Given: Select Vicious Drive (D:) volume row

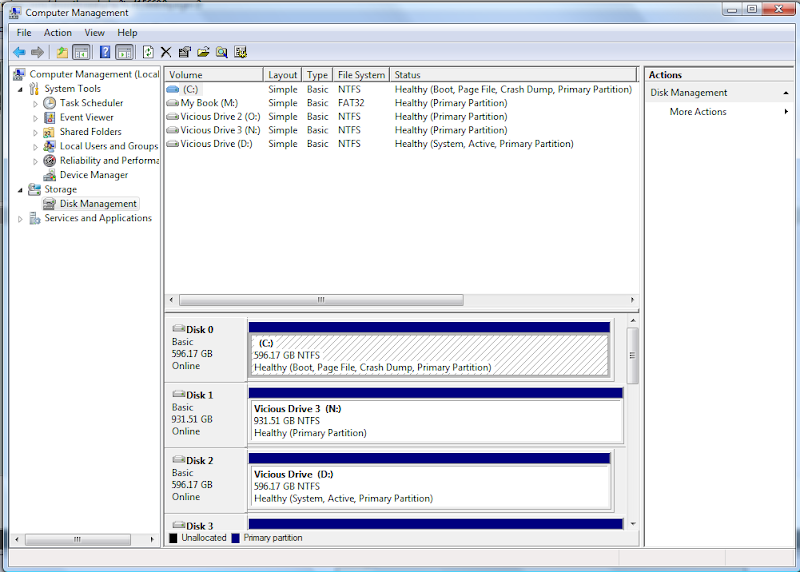Looking at the screenshot, I should point(401,144).
